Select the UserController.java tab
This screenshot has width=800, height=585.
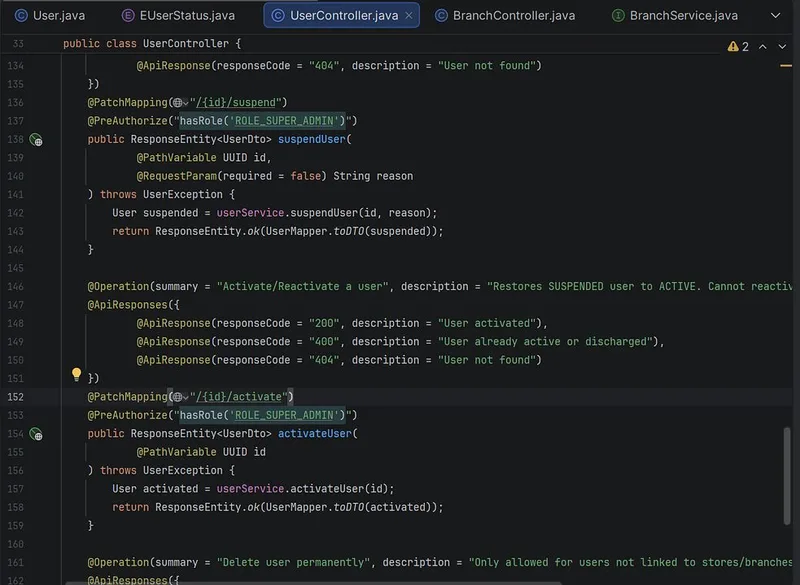click(x=343, y=15)
